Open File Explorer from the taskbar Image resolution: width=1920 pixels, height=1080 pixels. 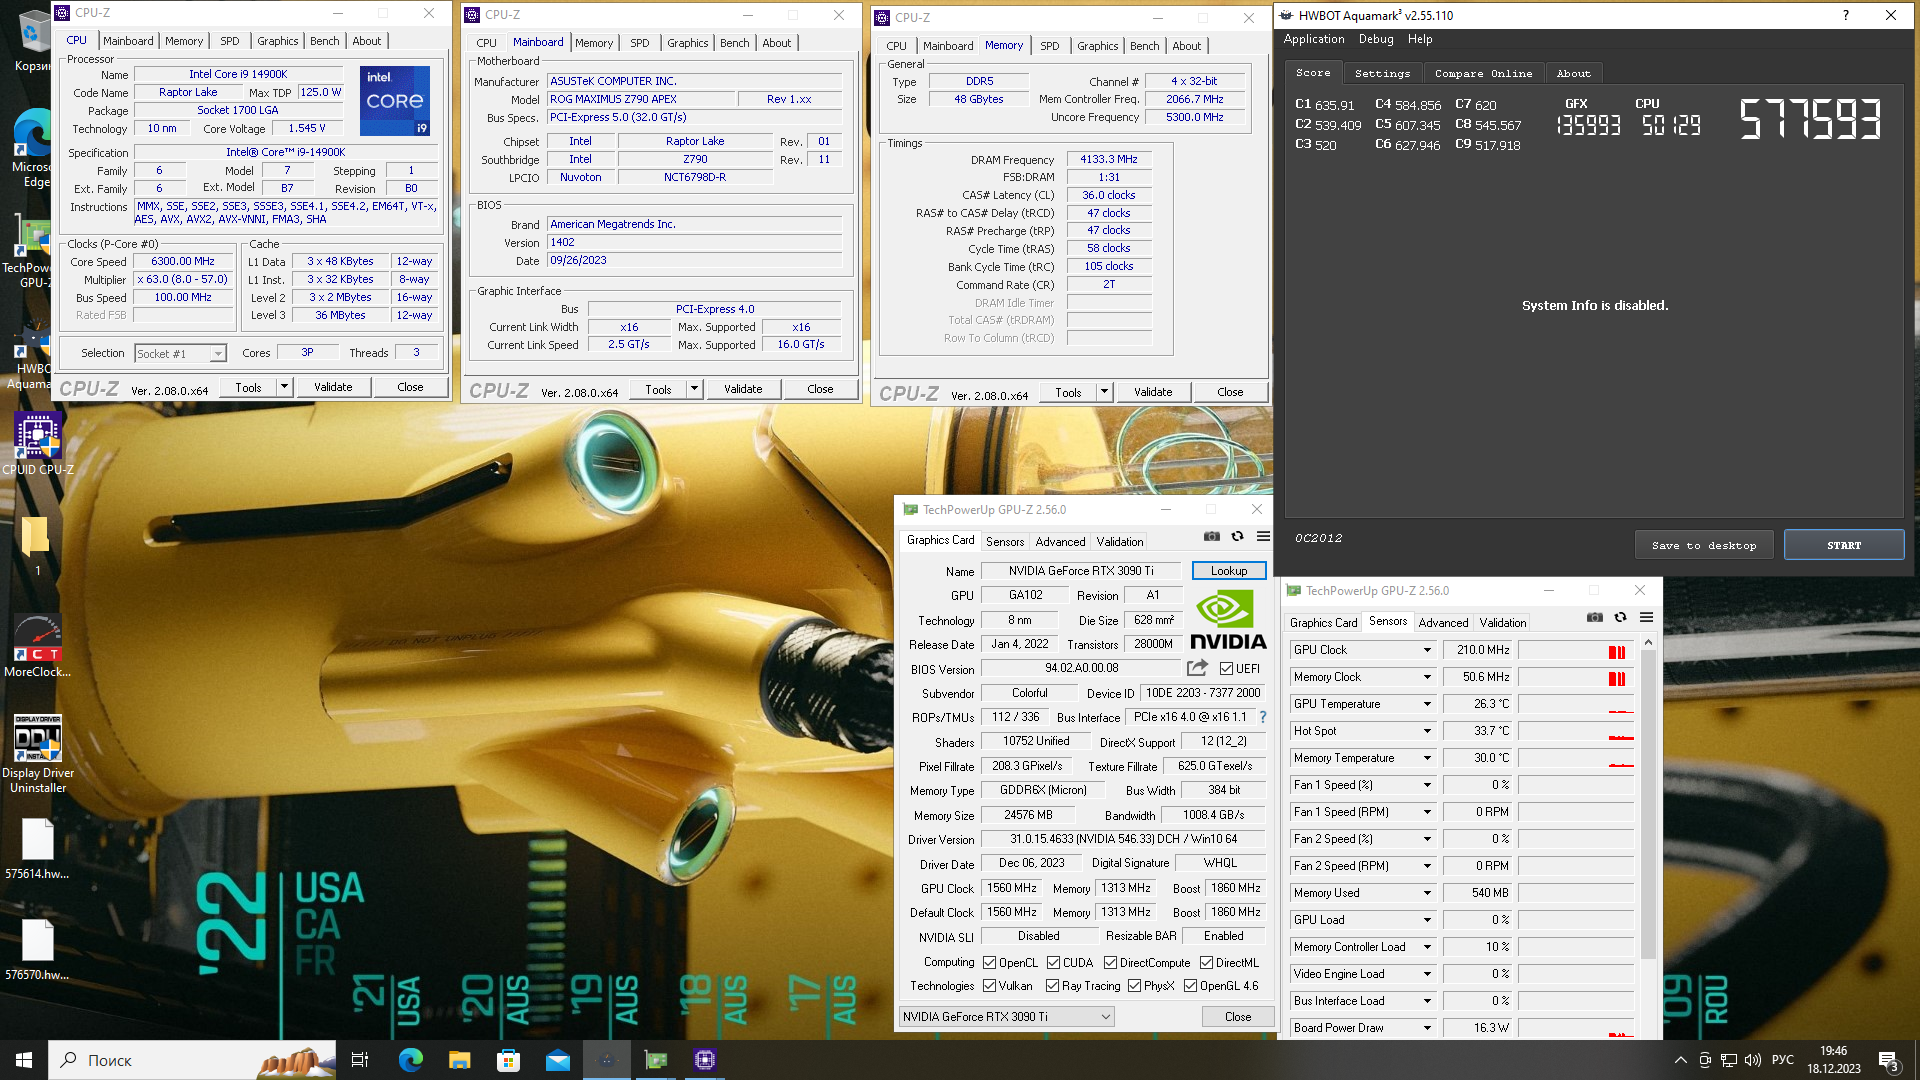click(x=459, y=1060)
